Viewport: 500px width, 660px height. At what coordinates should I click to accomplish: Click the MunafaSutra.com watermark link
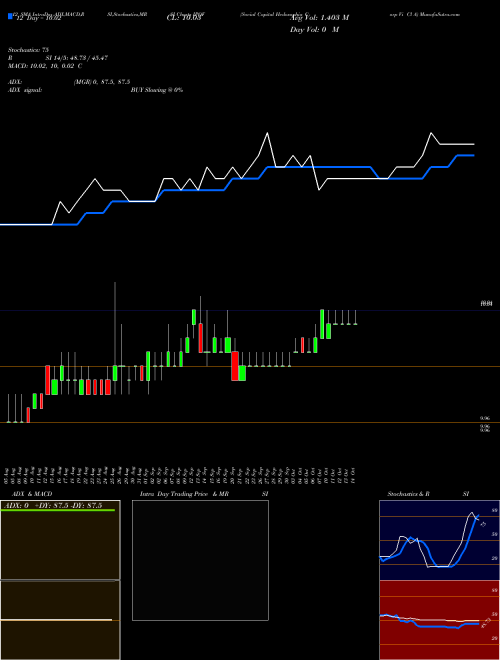point(440,14)
